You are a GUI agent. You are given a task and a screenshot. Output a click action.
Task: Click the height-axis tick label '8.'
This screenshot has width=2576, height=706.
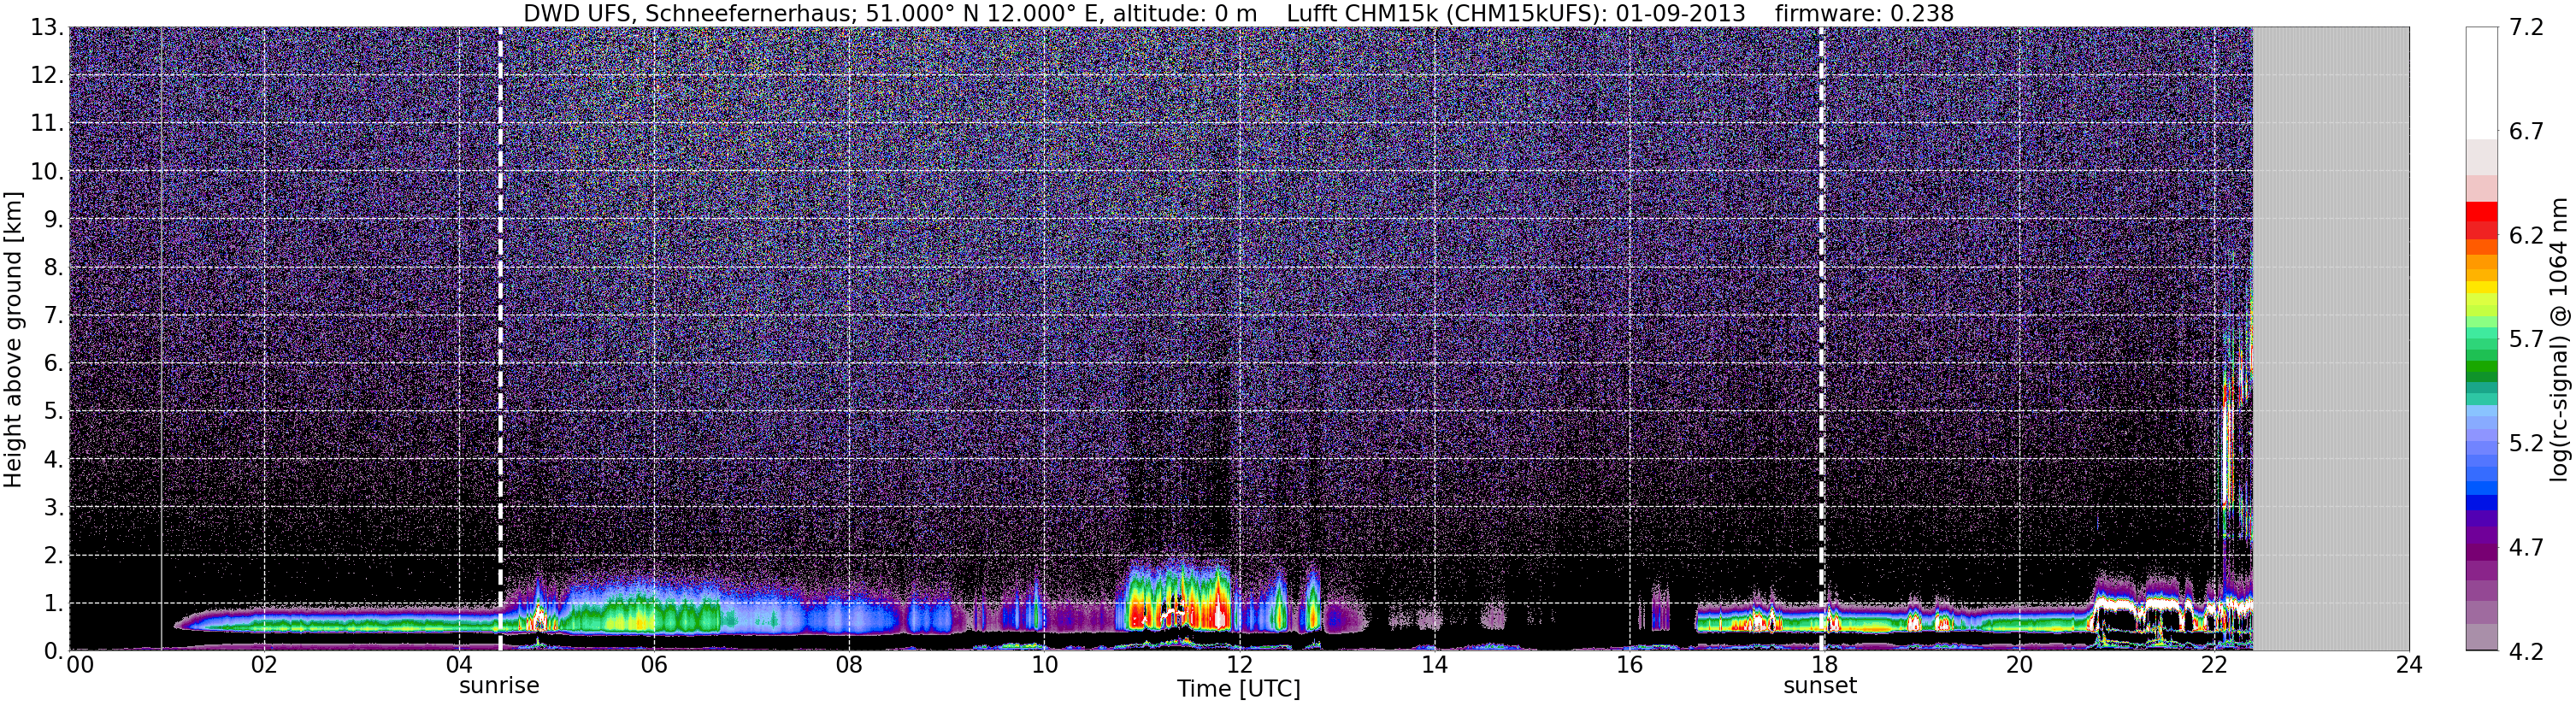pyautogui.click(x=53, y=268)
